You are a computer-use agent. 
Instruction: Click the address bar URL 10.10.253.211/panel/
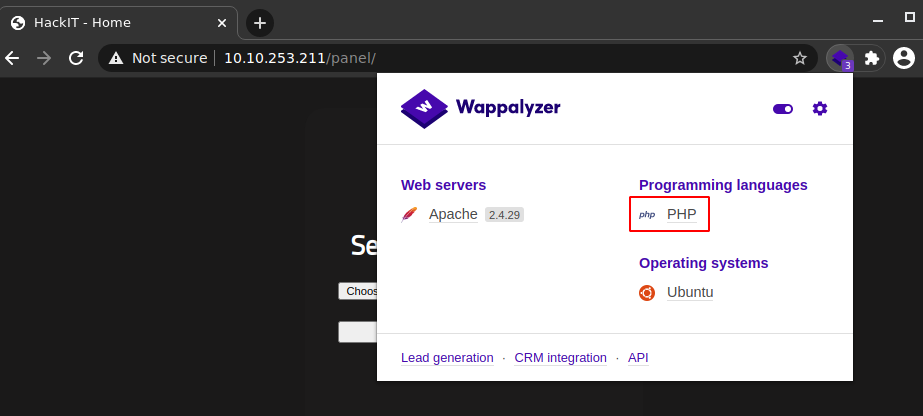(x=300, y=58)
